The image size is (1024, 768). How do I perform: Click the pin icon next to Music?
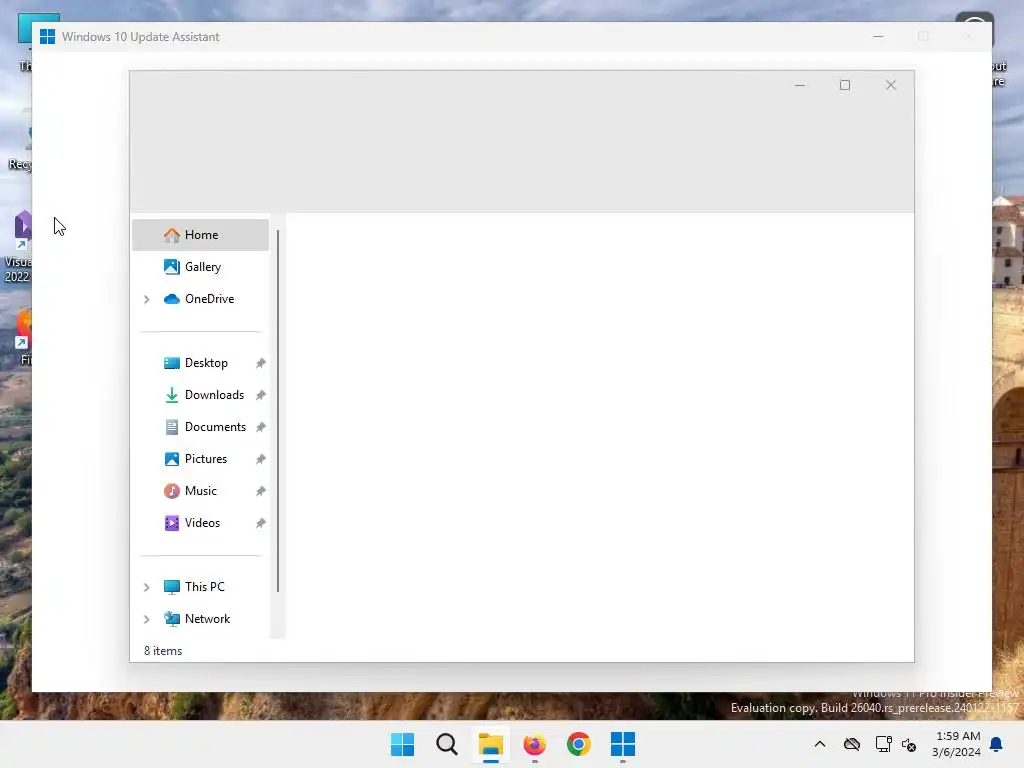click(261, 491)
